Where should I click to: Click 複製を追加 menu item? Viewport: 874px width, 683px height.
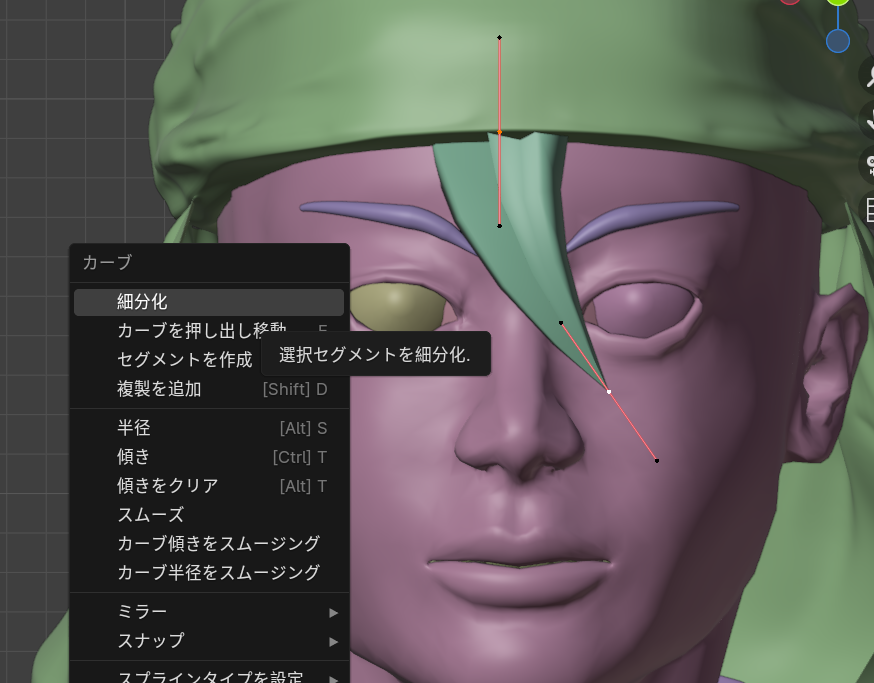click(x=209, y=389)
